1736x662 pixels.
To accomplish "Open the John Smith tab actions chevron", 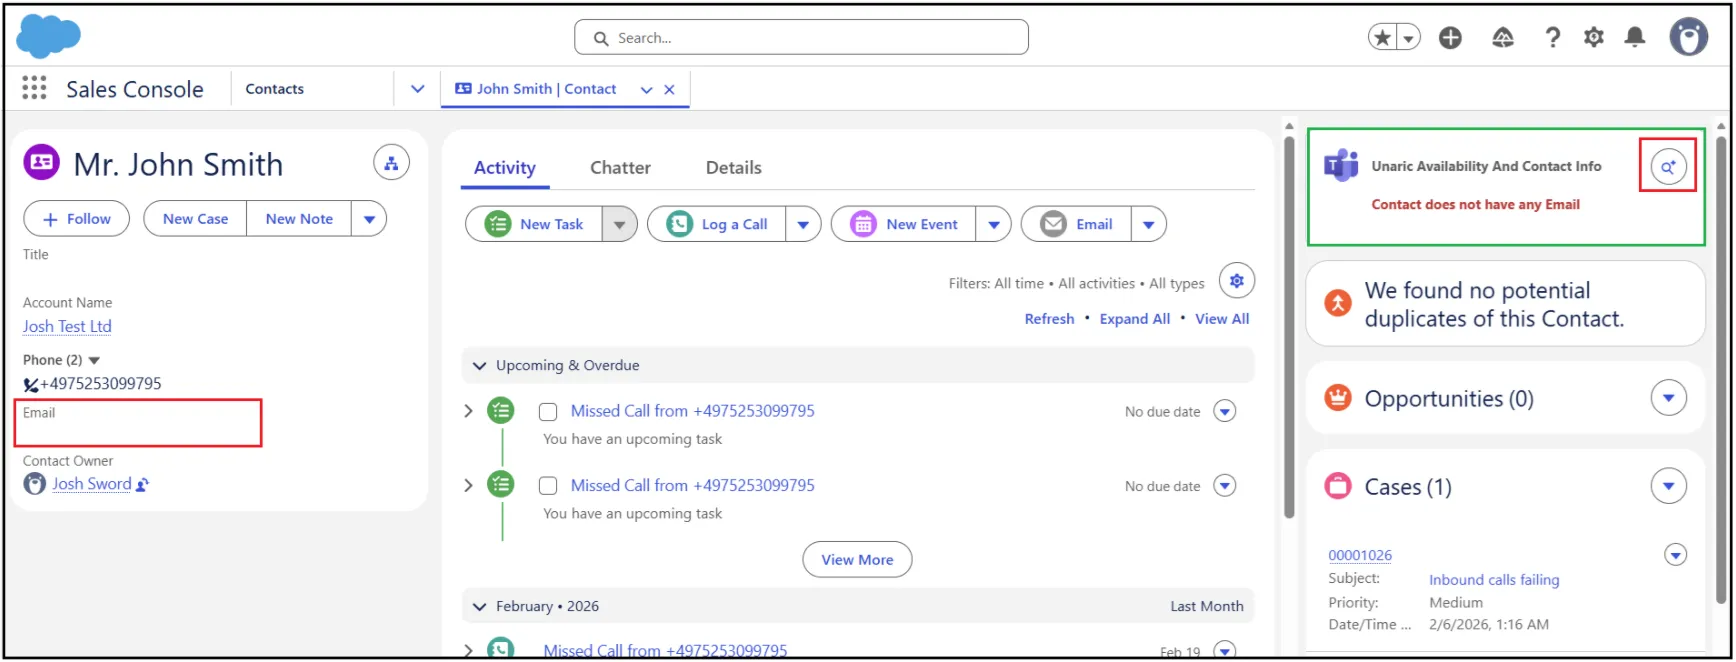I will (647, 90).
